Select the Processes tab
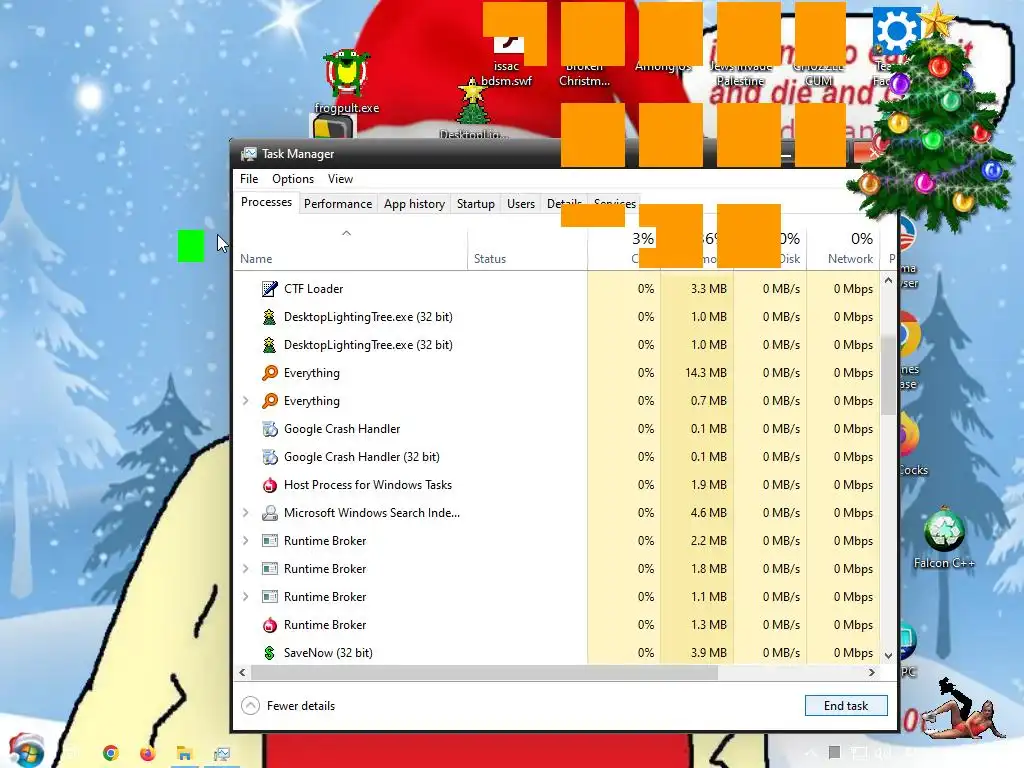Screen dimensions: 1024x768 click(266, 202)
